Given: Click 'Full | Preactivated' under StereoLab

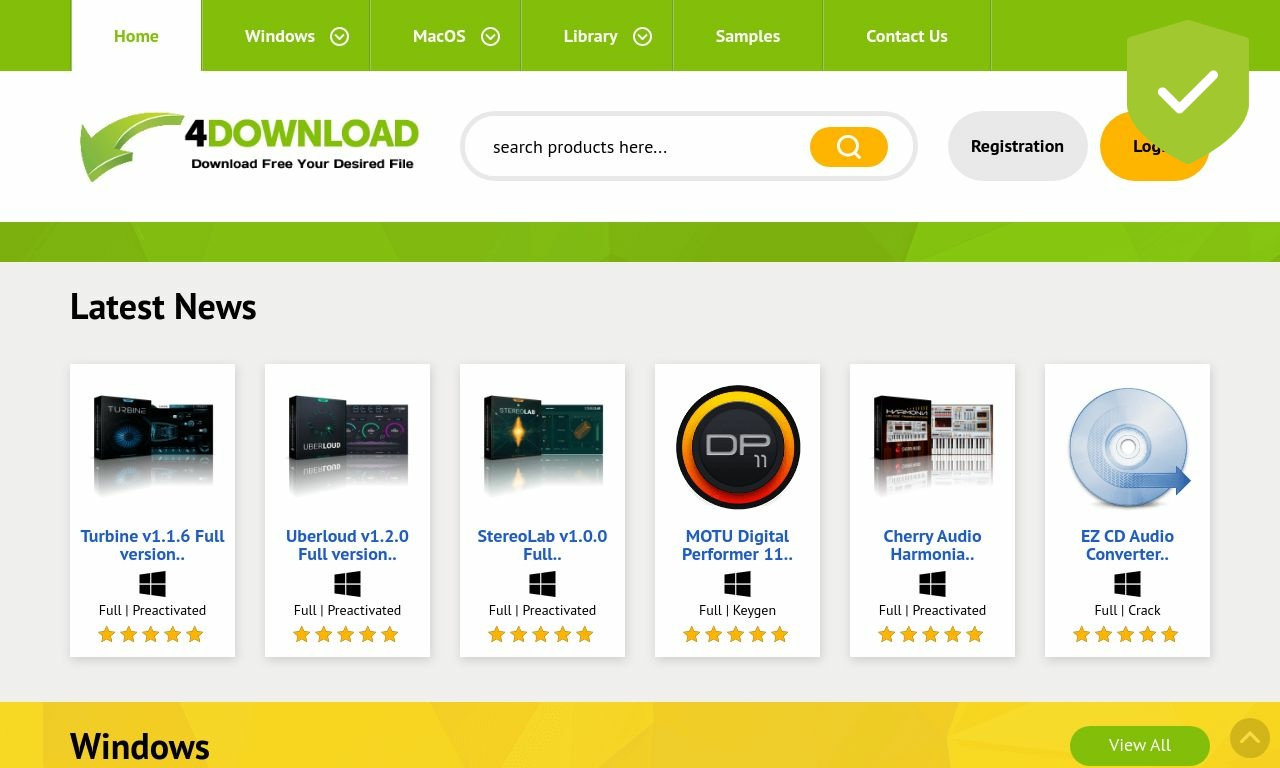Looking at the screenshot, I should click(542, 610).
